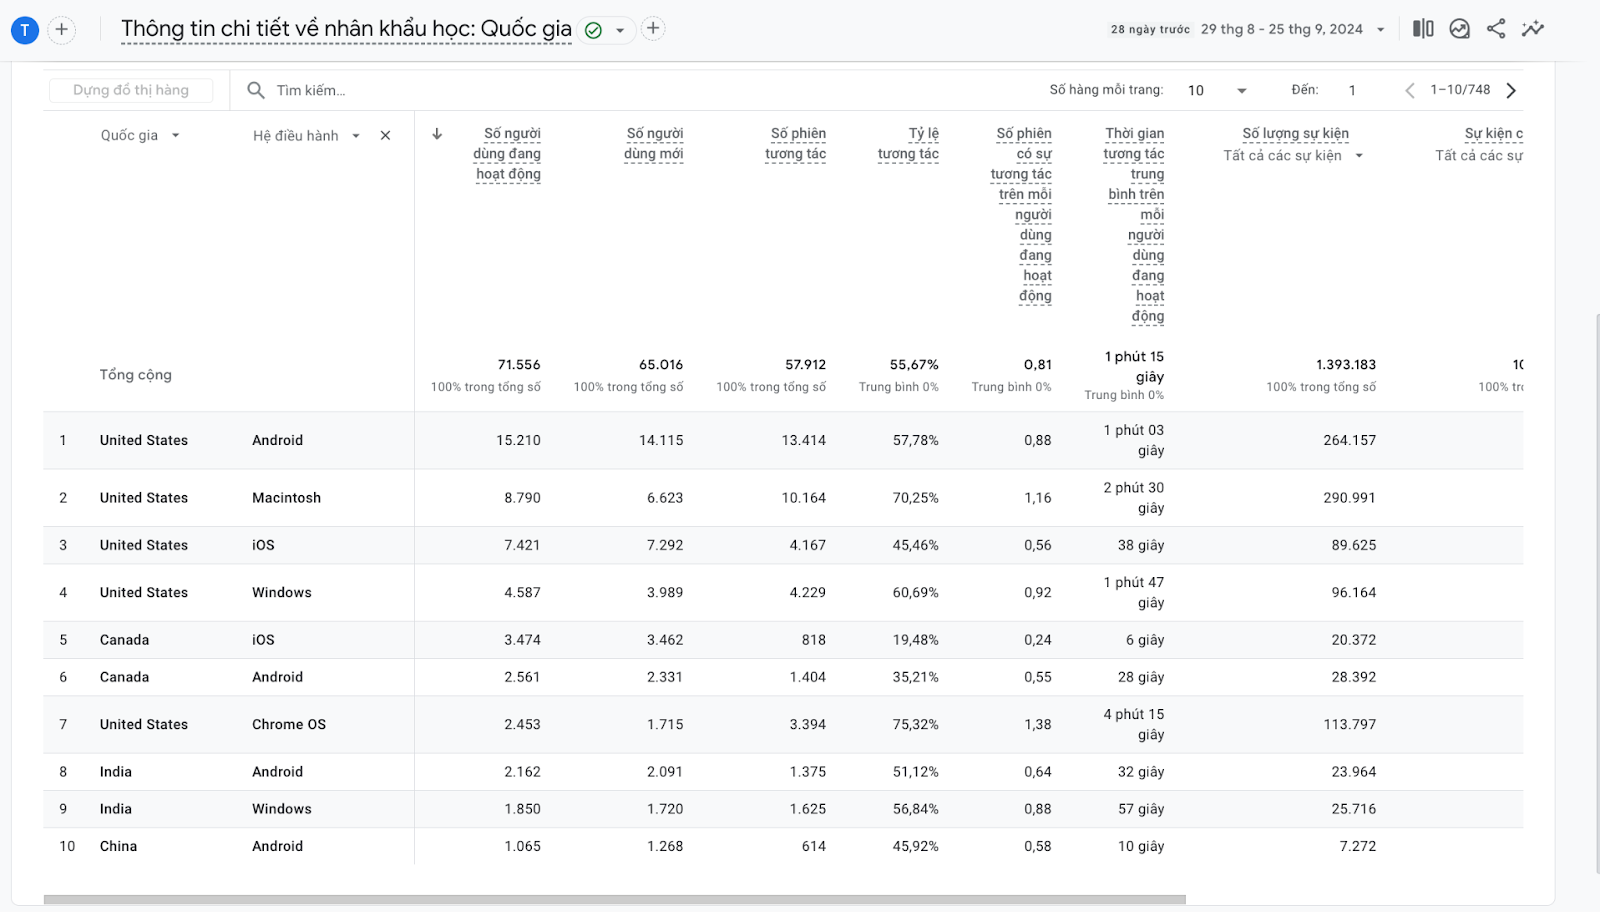Click the green report status check icon
The width and height of the screenshot is (1600, 912).
pos(593,30)
